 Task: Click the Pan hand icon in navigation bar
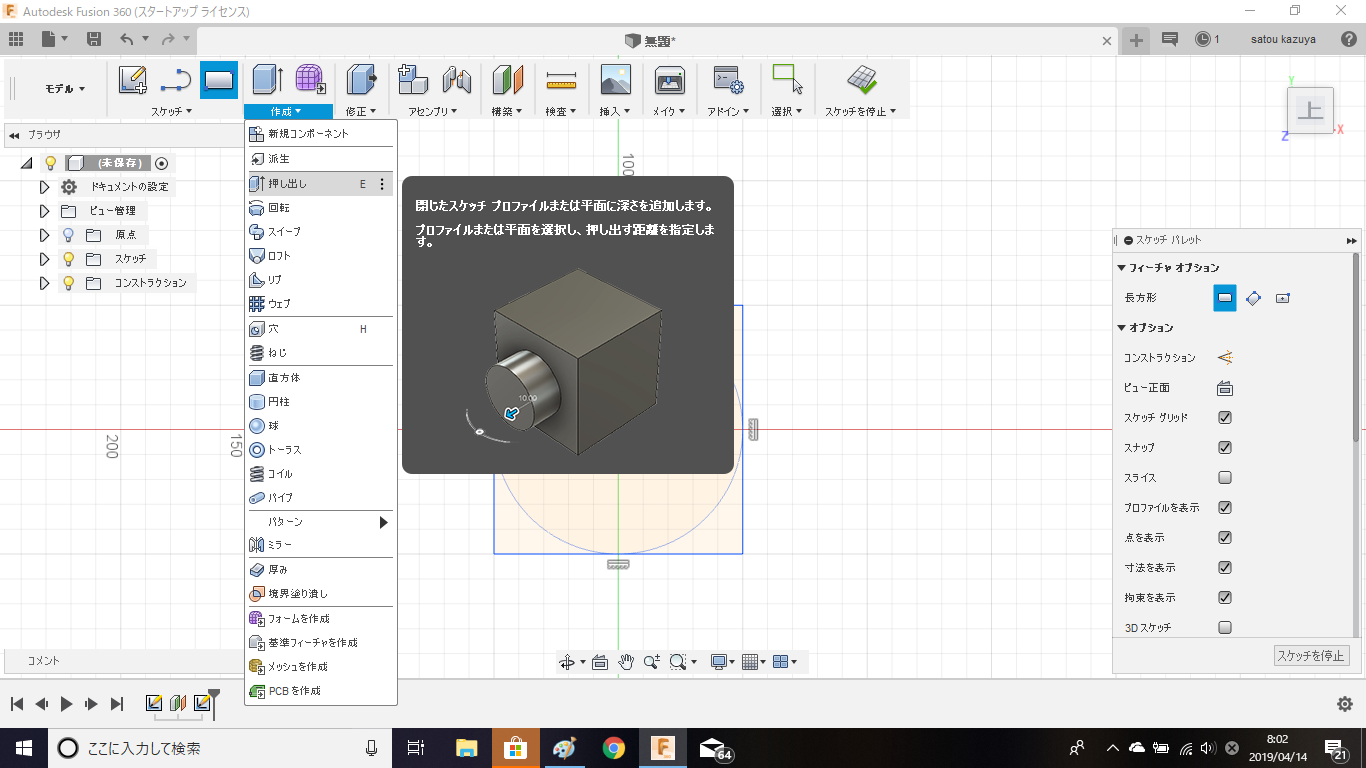tap(627, 662)
